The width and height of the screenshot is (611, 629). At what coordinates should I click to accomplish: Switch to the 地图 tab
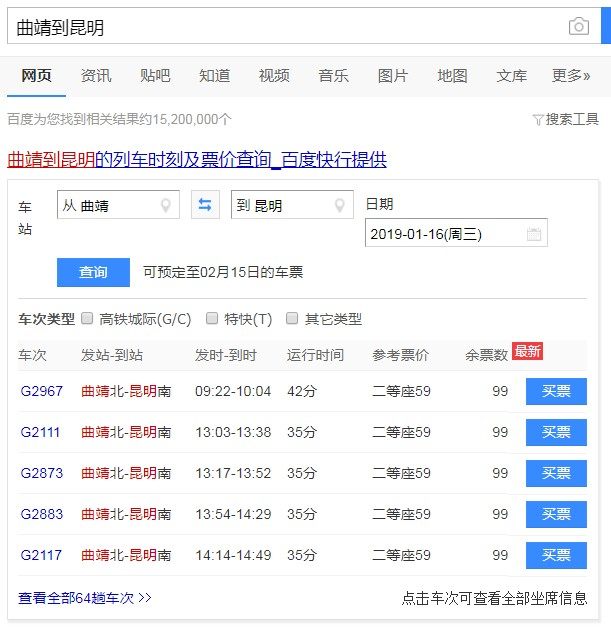(452, 75)
